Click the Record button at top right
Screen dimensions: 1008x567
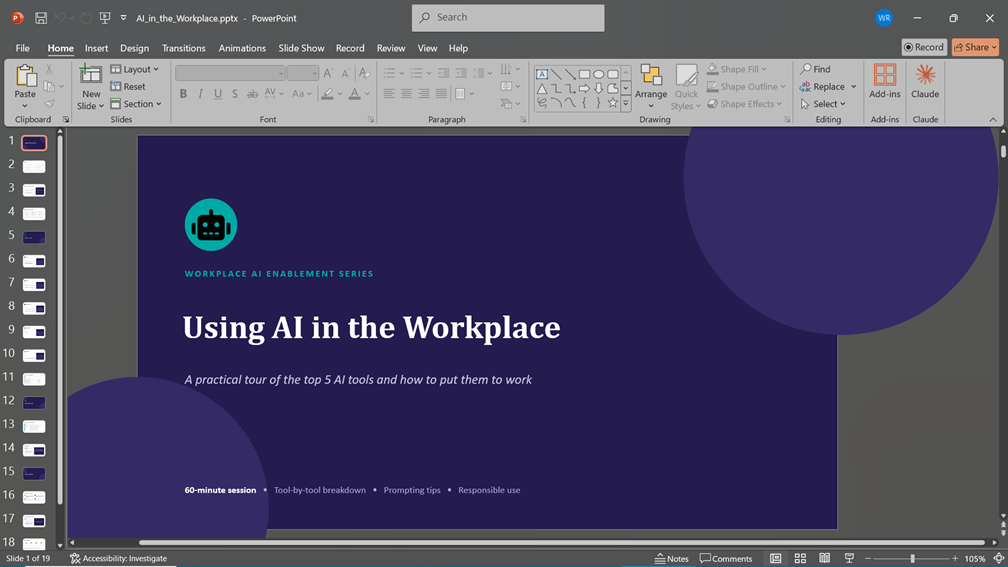click(x=924, y=47)
